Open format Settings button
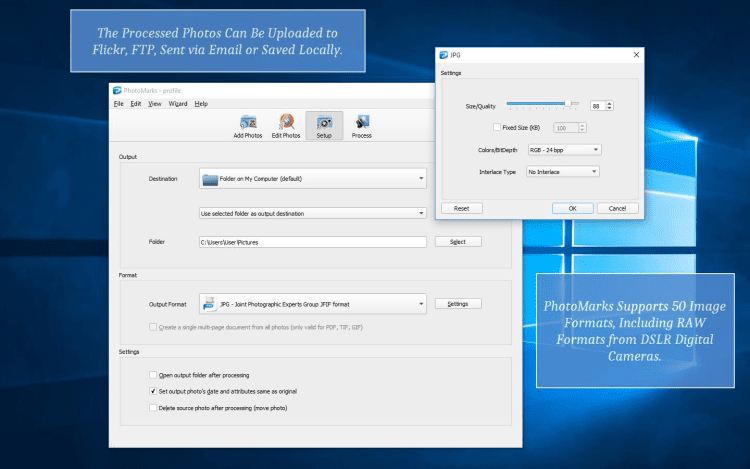Image resolution: width=750 pixels, height=469 pixels. [x=458, y=304]
